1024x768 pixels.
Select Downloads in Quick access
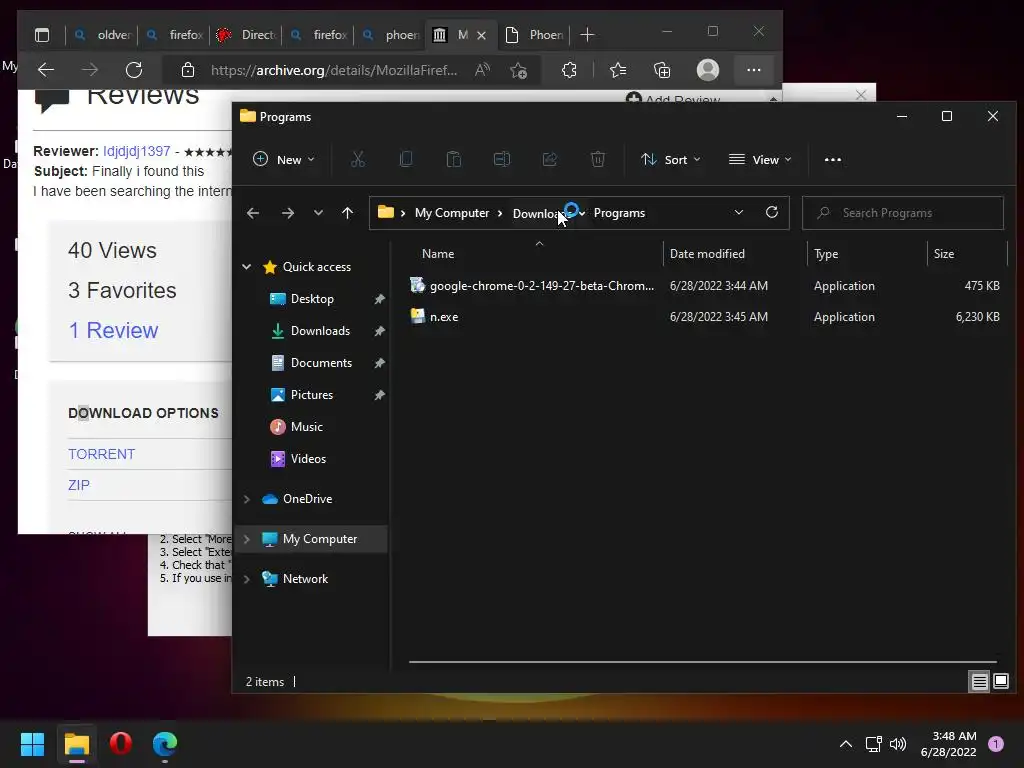(320, 330)
